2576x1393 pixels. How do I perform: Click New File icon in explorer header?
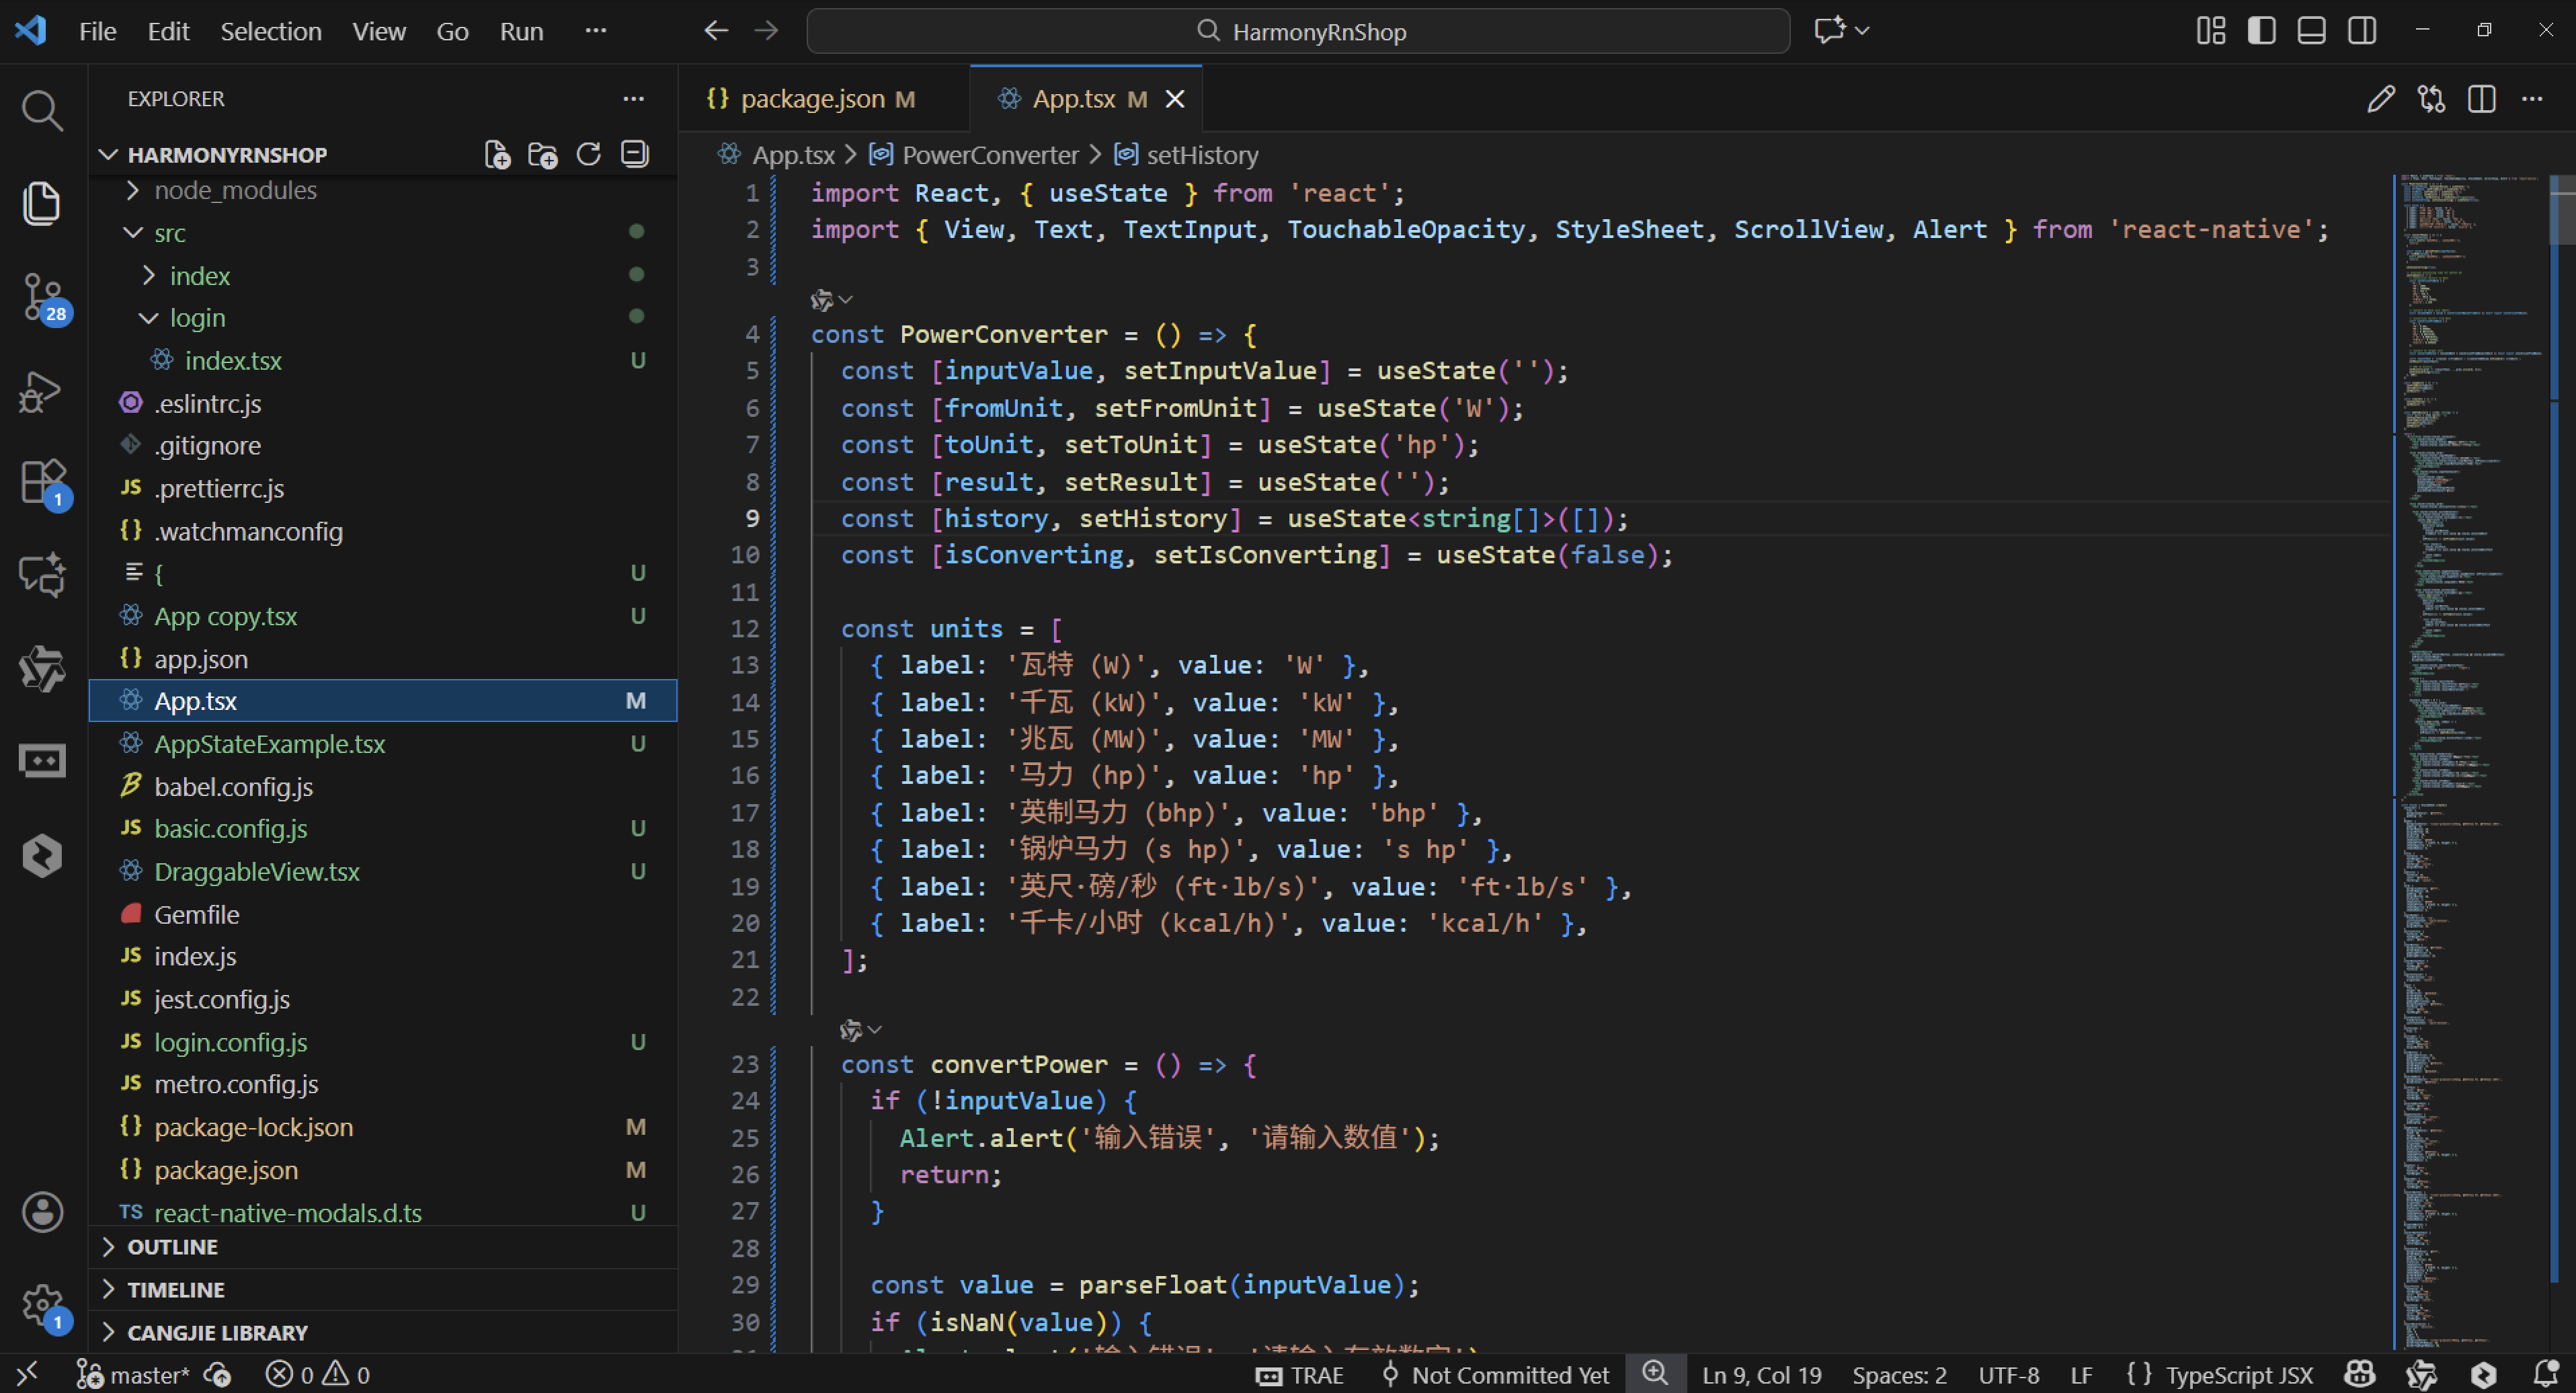(x=497, y=154)
